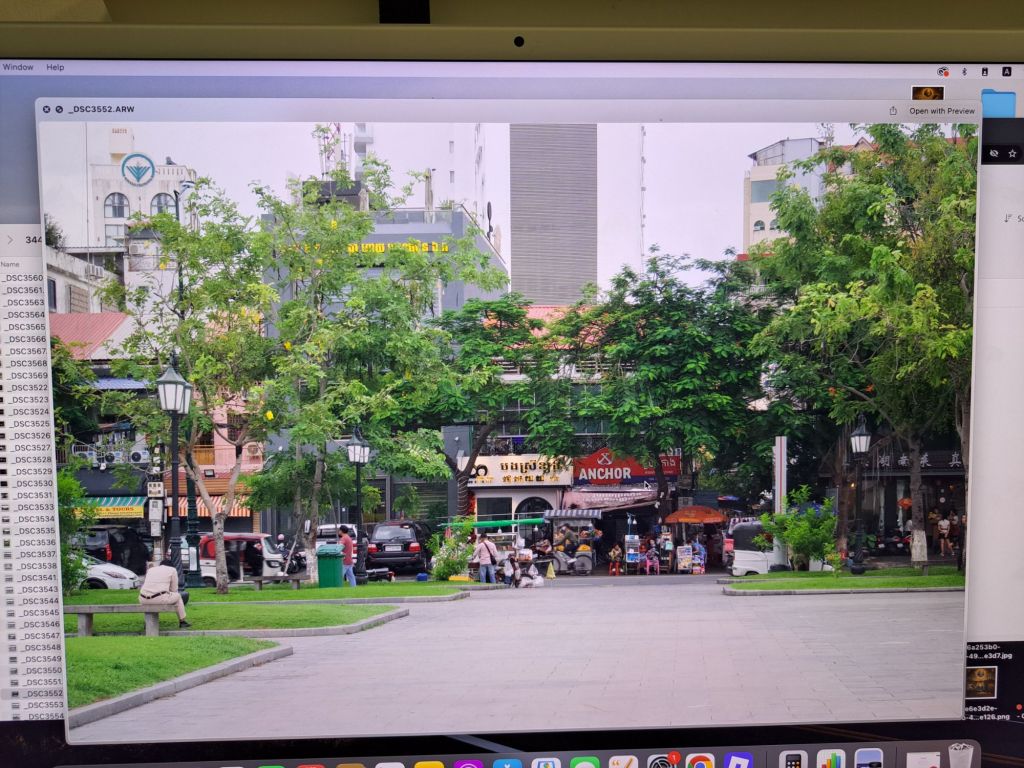Open the blue folder on the desktop

coord(997,103)
